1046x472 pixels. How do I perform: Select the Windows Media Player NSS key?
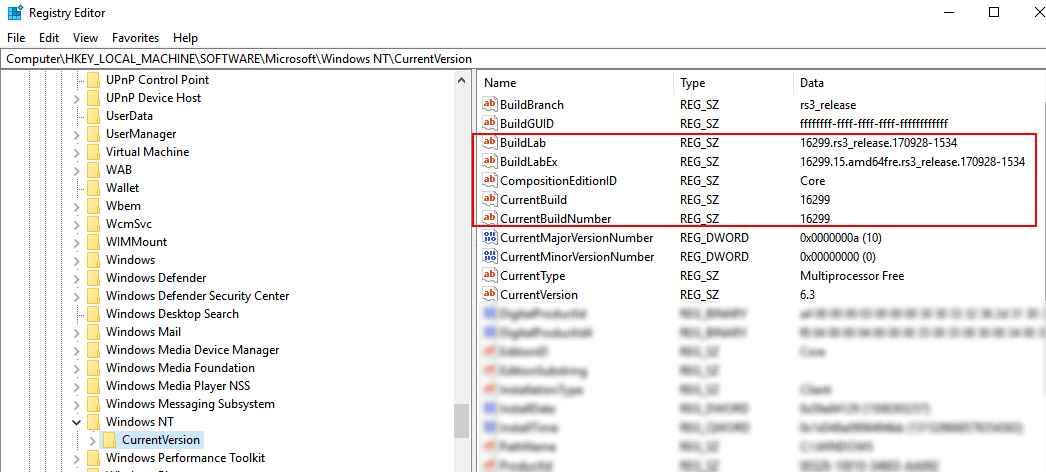pos(178,386)
